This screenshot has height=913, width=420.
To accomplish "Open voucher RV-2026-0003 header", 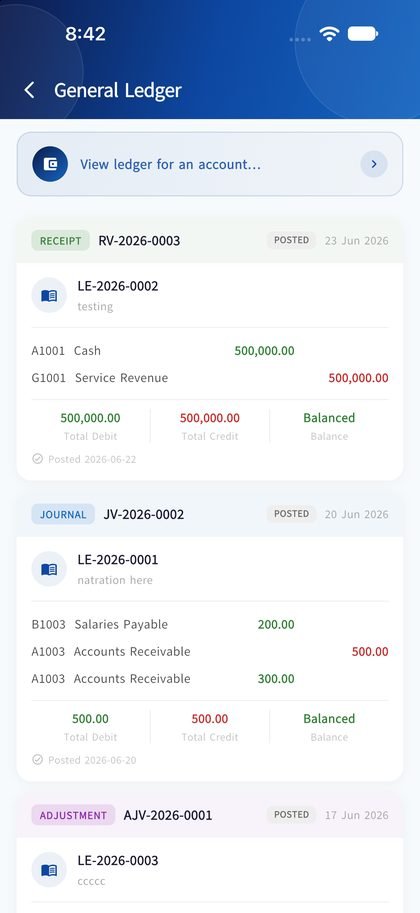I will point(210,240).
